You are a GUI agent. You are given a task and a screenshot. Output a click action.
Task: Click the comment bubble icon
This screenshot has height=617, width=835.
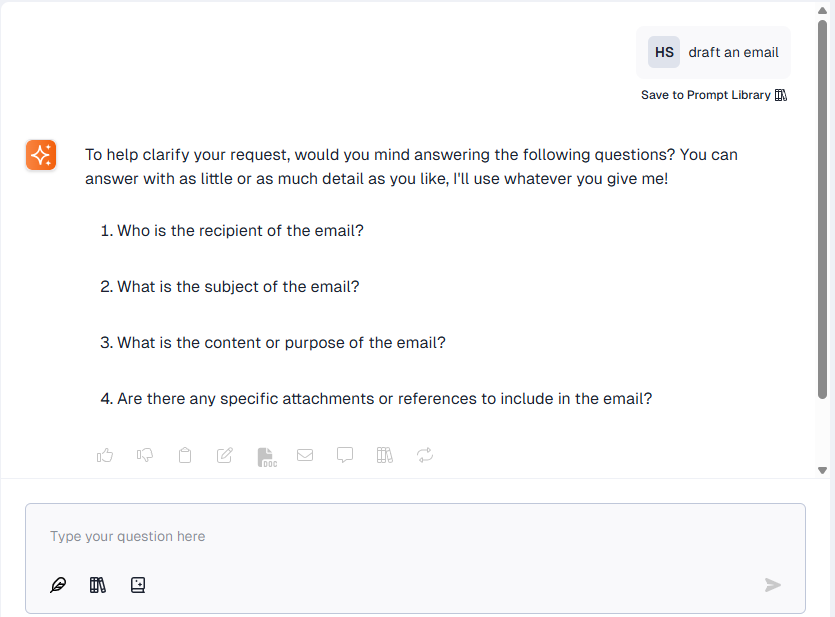click(x=345, y=455)
